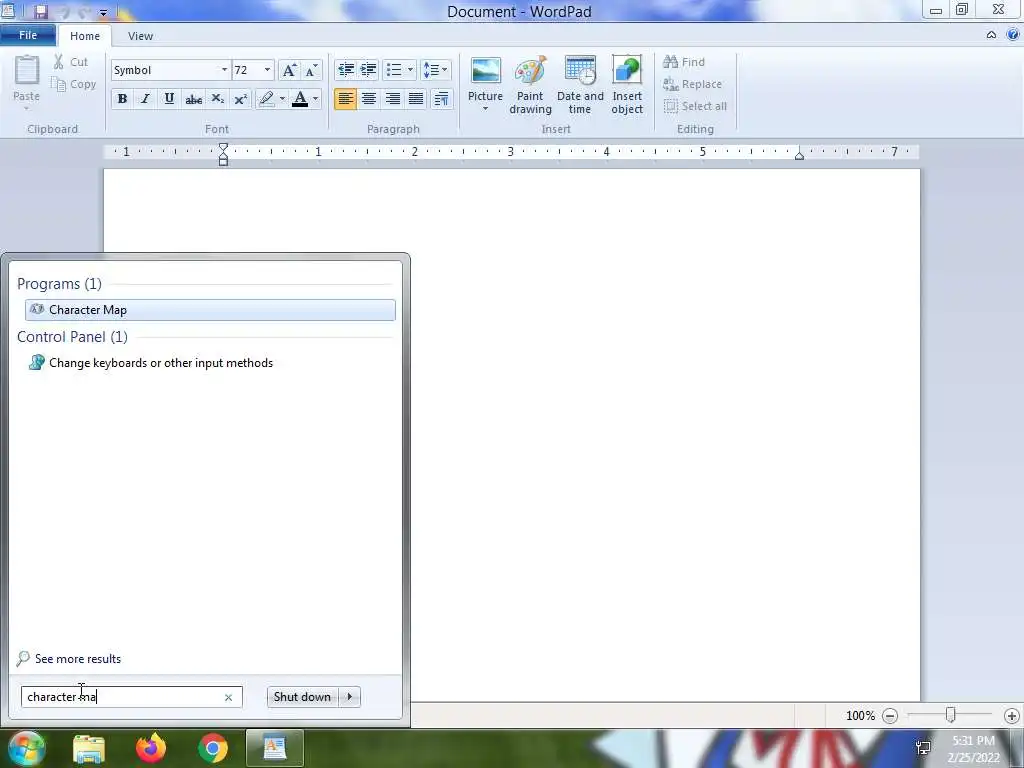This screenshot has height=768, width=1024.
Task: Switch to the View tab
Action: [x=140, y=36]
